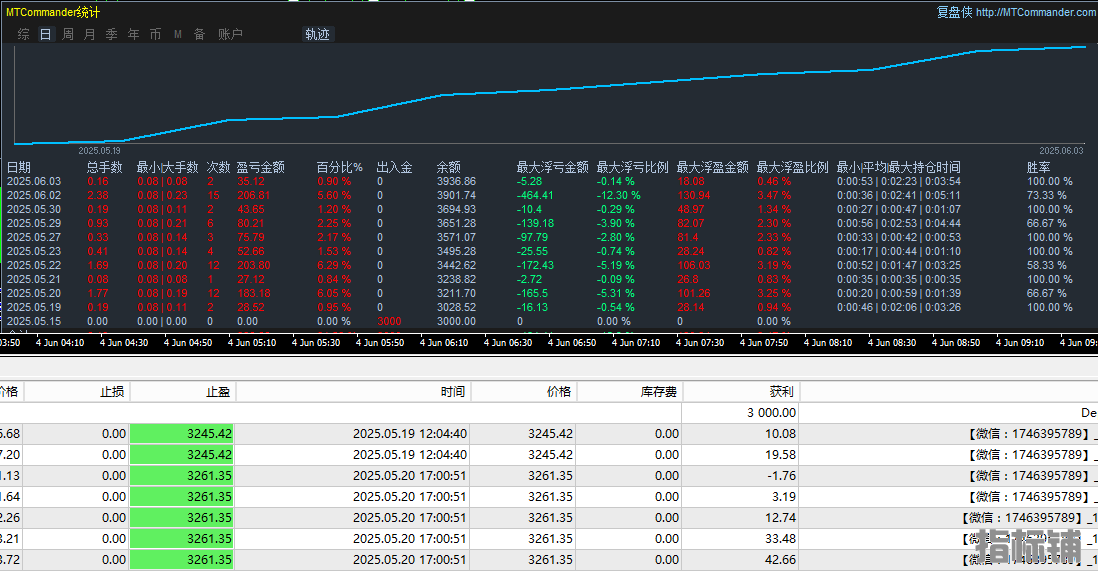Click the 盈亏金额 column header
Screen dimensions: 1098x571
[260, 167]
